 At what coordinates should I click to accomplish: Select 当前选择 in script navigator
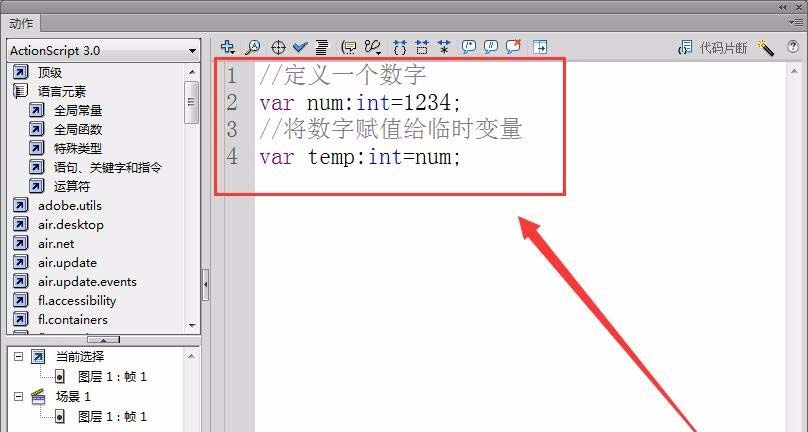click(80, 357)
